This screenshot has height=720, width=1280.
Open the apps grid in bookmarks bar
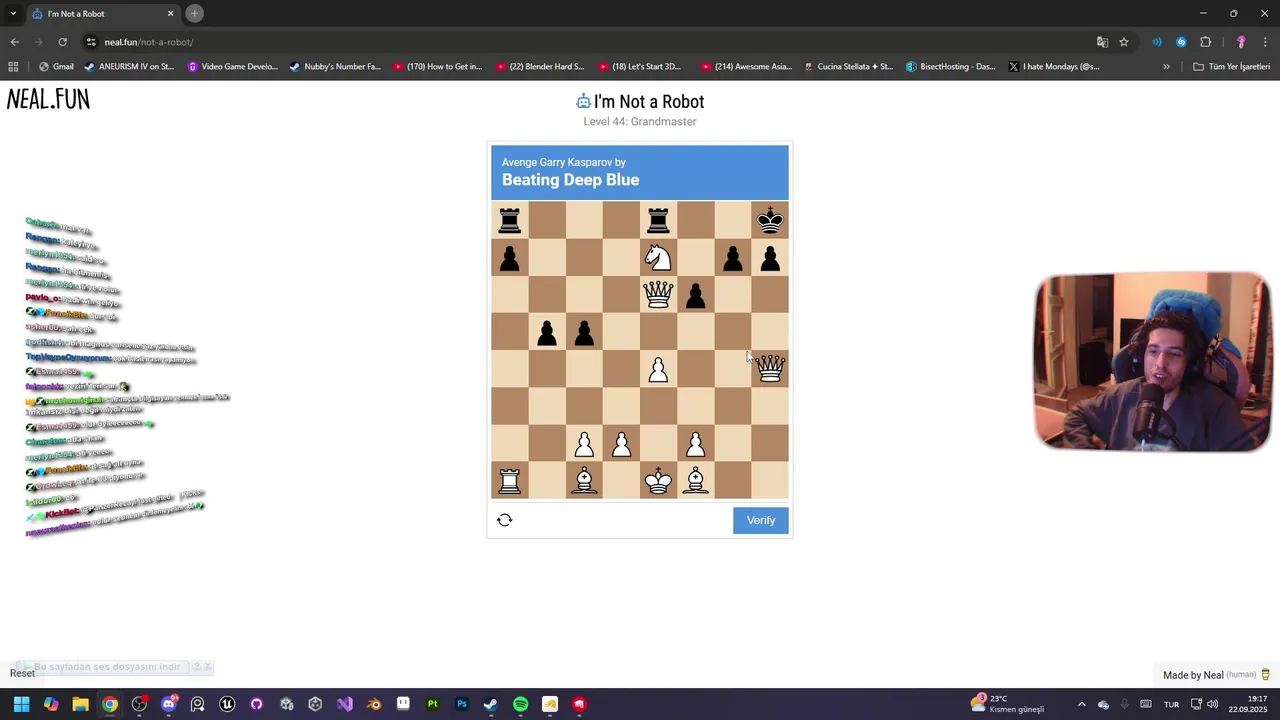pos(13,67)
